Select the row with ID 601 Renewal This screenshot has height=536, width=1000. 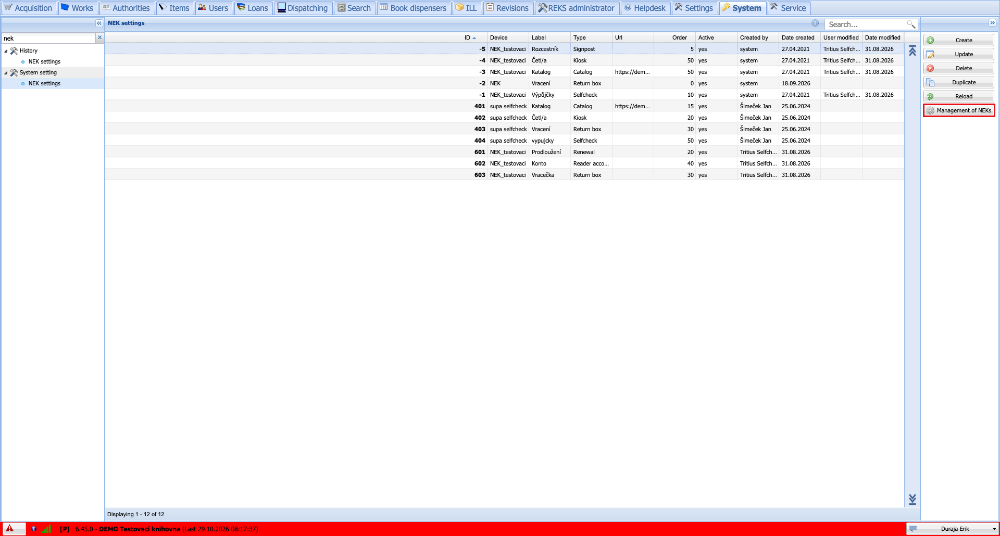click(x=504, y=152)
